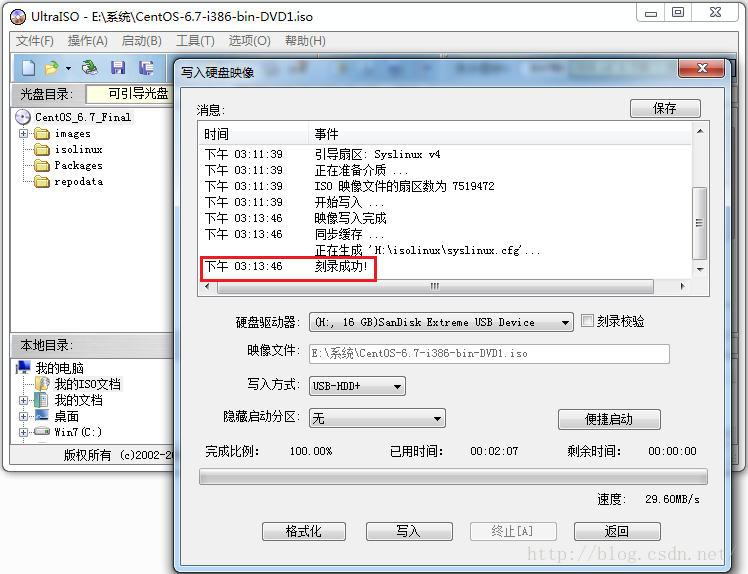Open the 工具(T) menu
748x574 pixels.
pyautogui.click(x=196, y=41)
